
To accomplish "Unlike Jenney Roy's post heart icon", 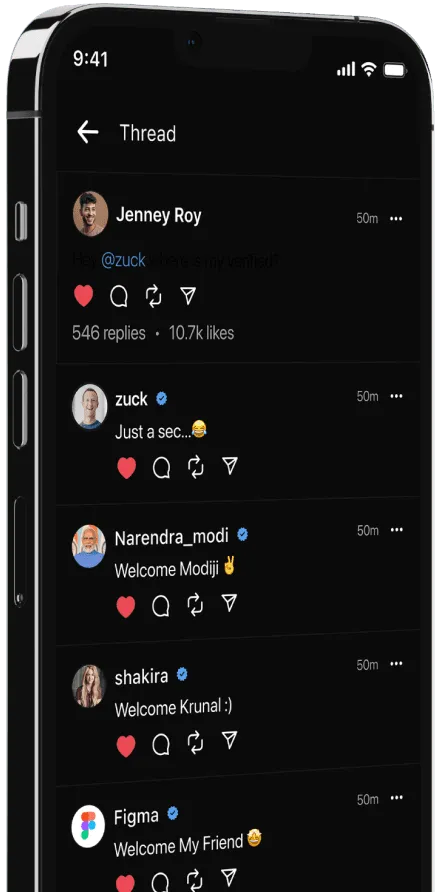I will point(84,296).
